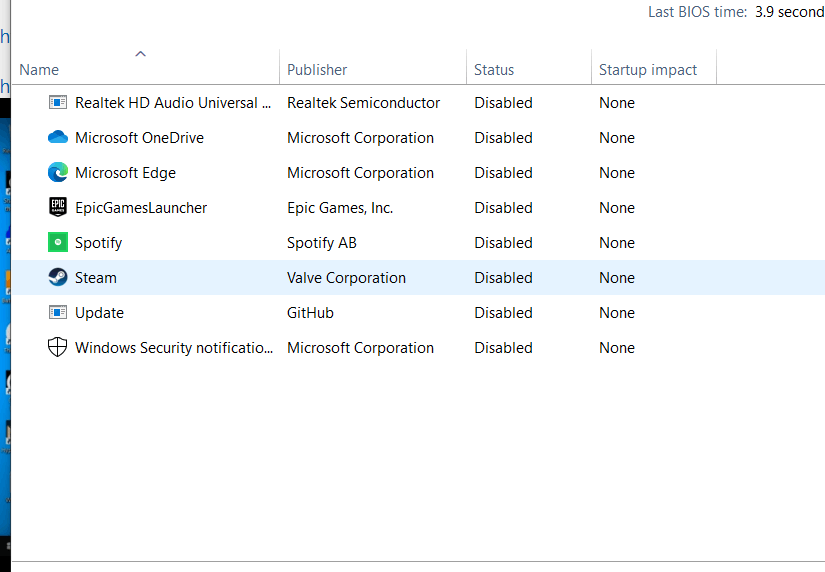Click the Windows Security shield icon
This screenshot has width=825, height=572.
coord(58,348)
